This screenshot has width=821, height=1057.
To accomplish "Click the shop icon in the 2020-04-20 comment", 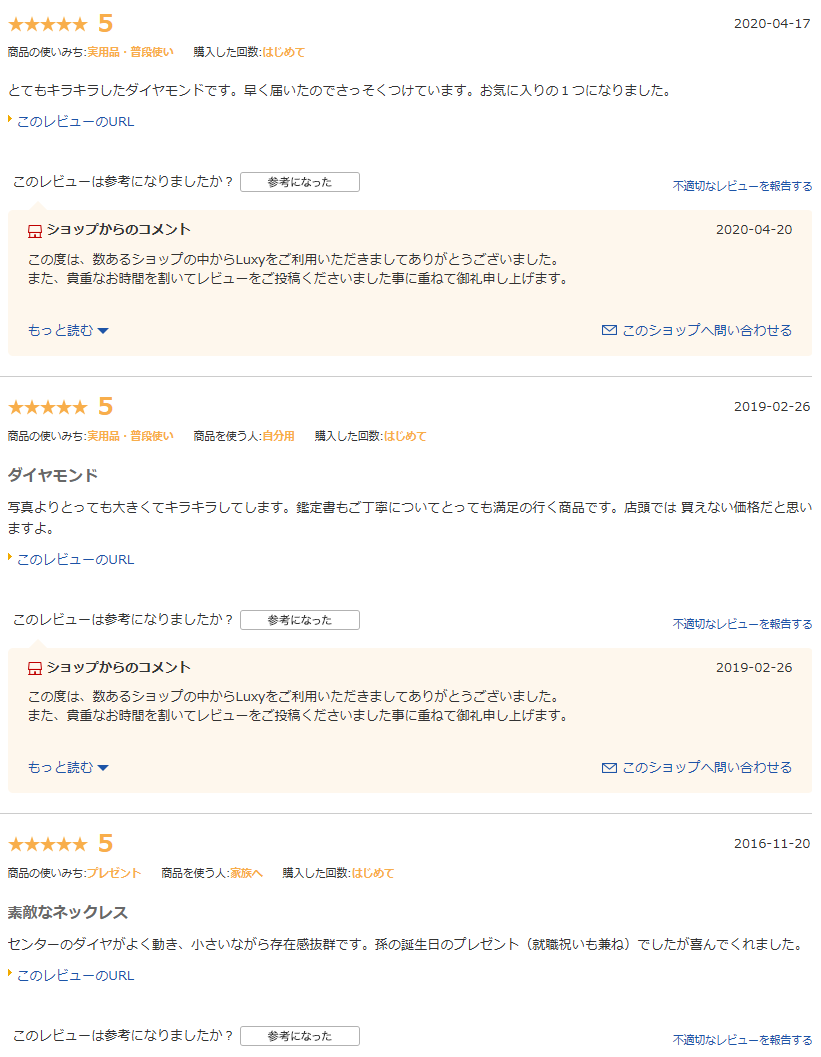I will 34,231.
